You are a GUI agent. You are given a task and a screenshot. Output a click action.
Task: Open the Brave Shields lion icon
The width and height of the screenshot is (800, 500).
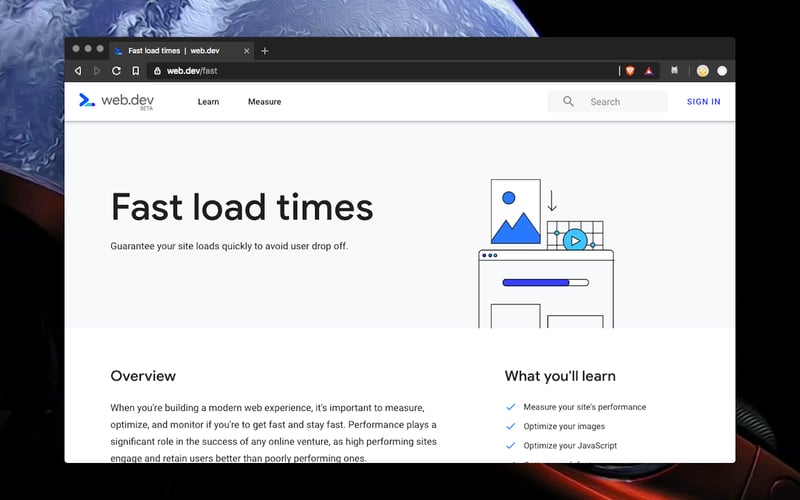[x=630, y=71]
